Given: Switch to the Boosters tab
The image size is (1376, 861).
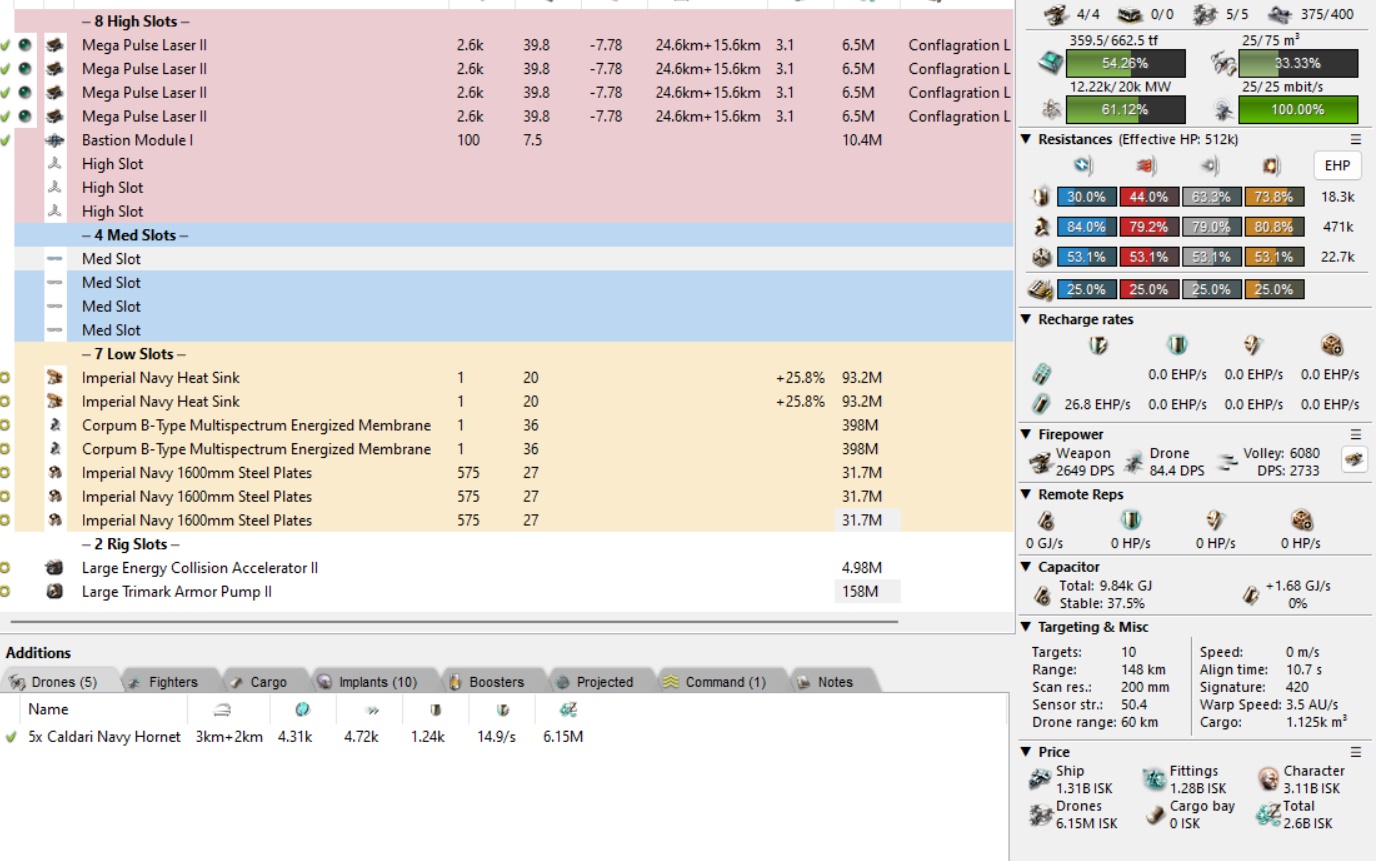Looking at the screenshot, I should pyautogui.click(x=489, y=682).
